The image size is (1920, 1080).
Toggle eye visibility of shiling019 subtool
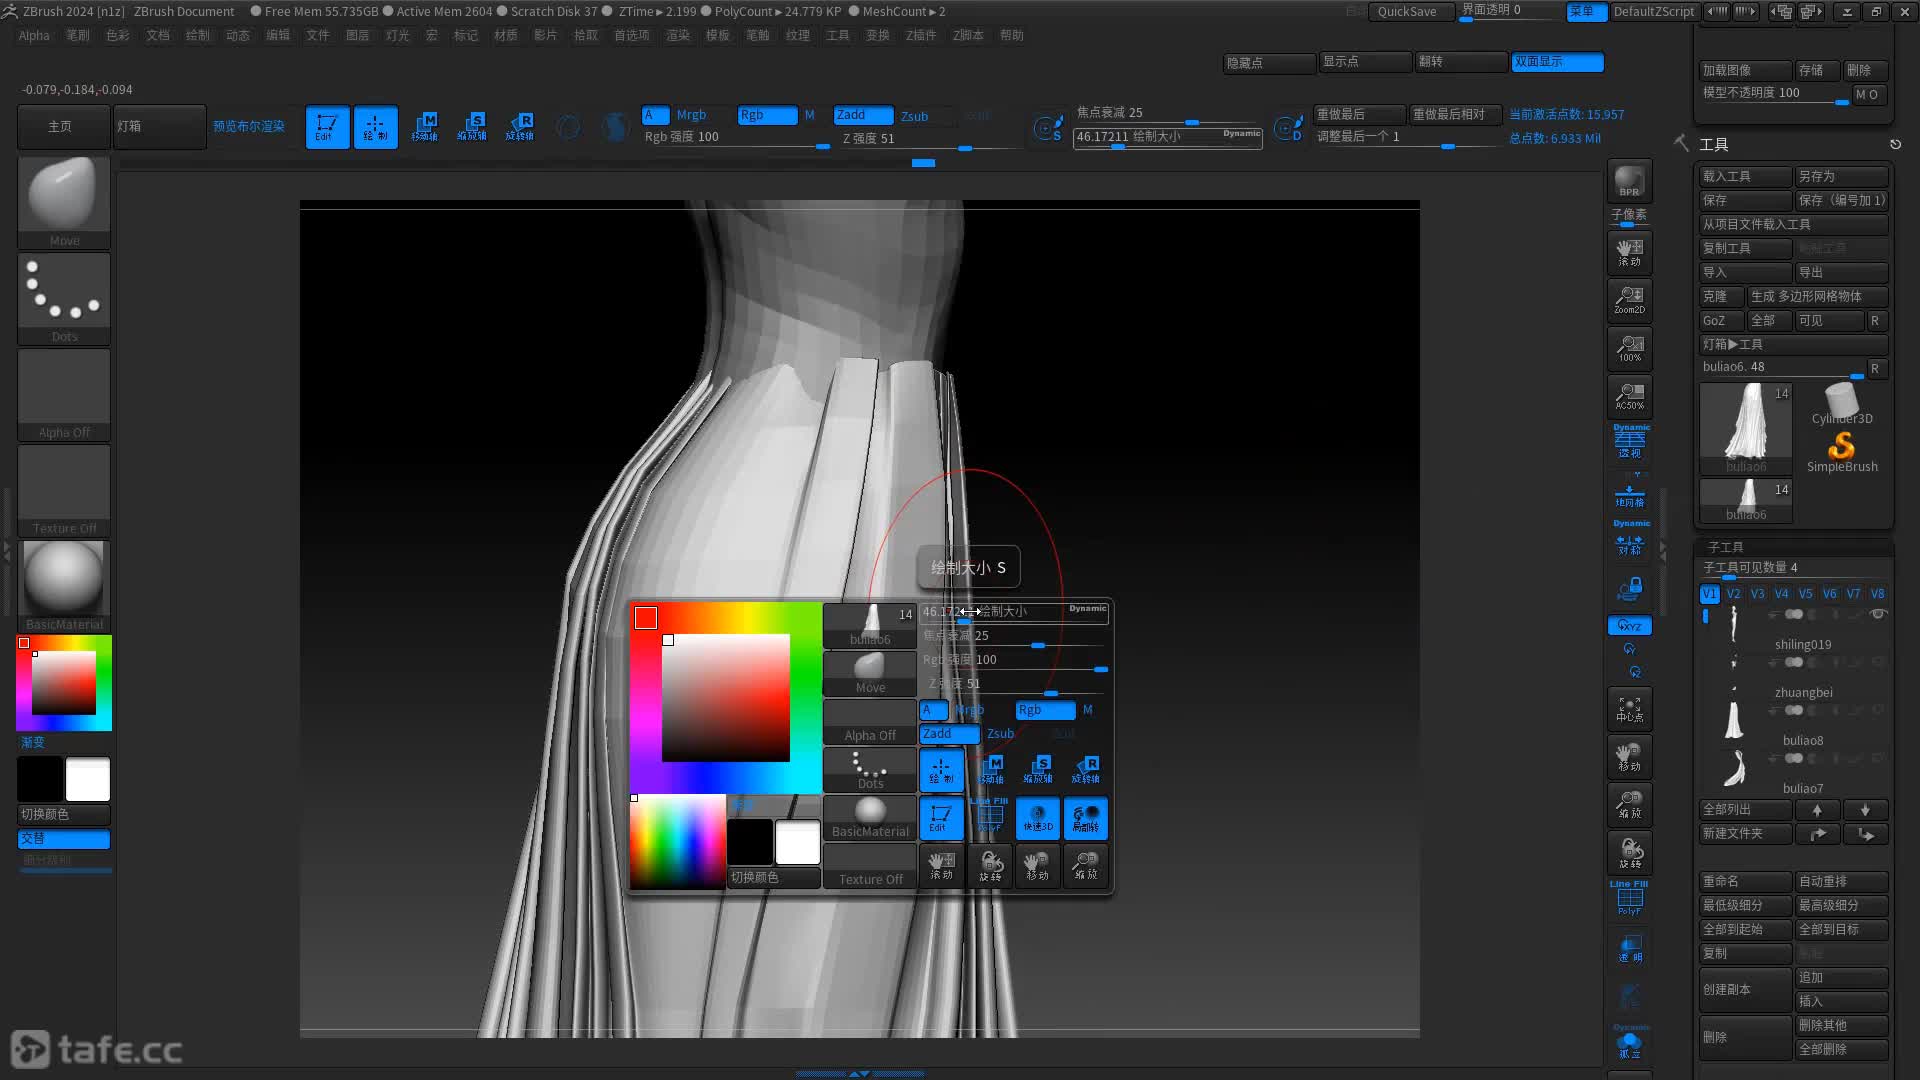click(x=1878, y=614)
